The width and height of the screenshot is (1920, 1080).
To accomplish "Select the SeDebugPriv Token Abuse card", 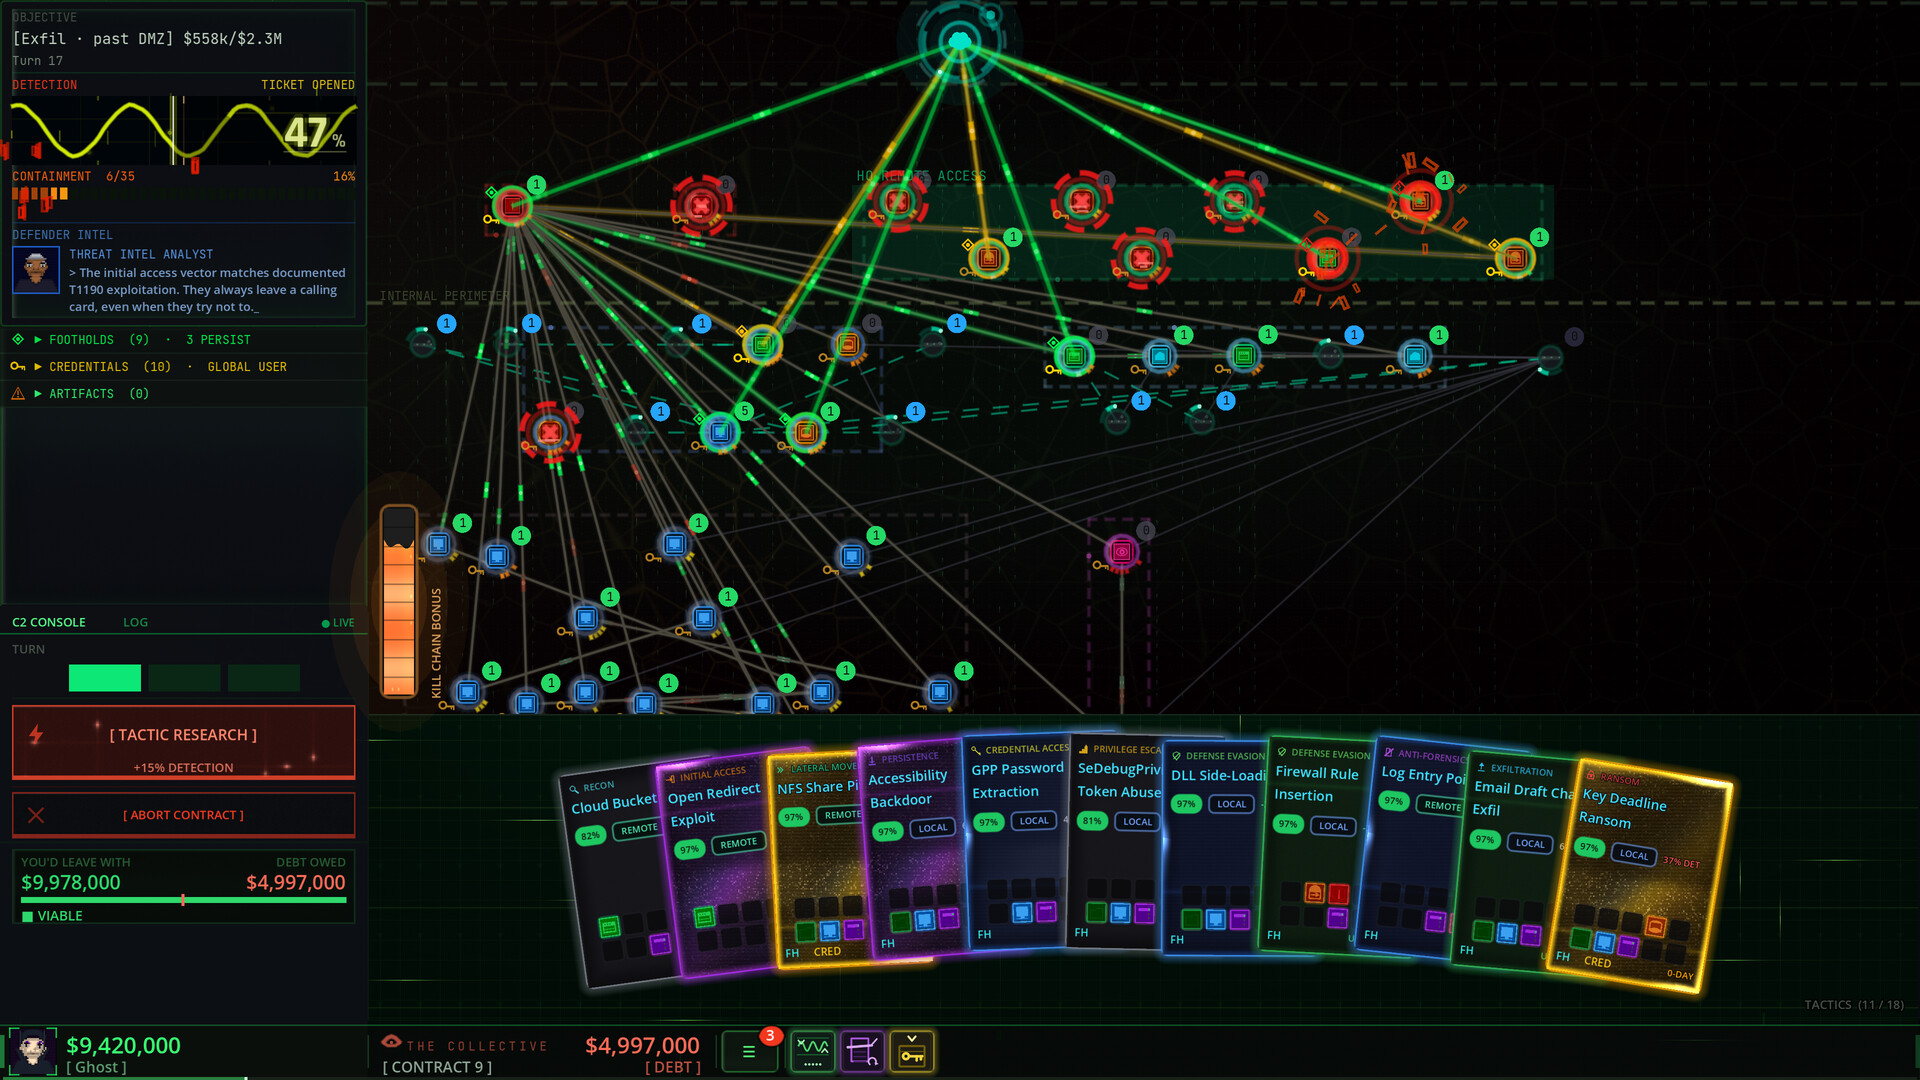I will point(1116,842).
